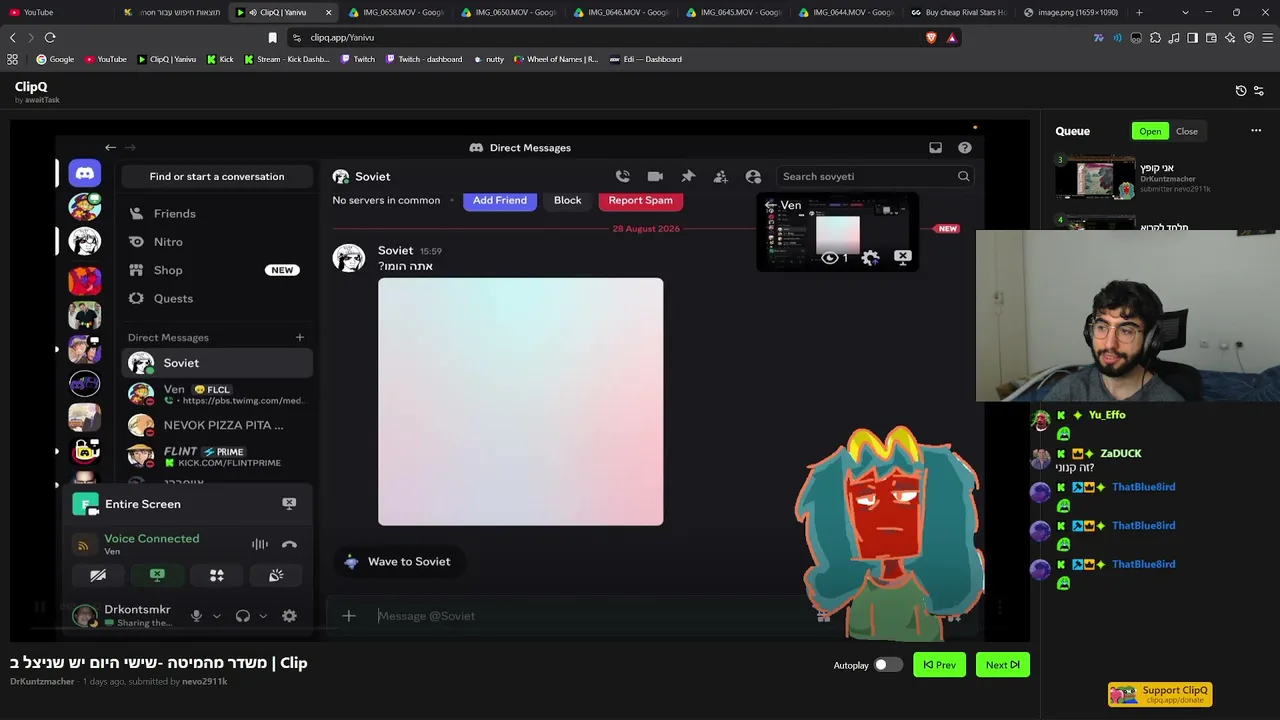Open Discord user settings gear
The image size is (1280, 720).
pyautogui.click(x=289, y=616)
